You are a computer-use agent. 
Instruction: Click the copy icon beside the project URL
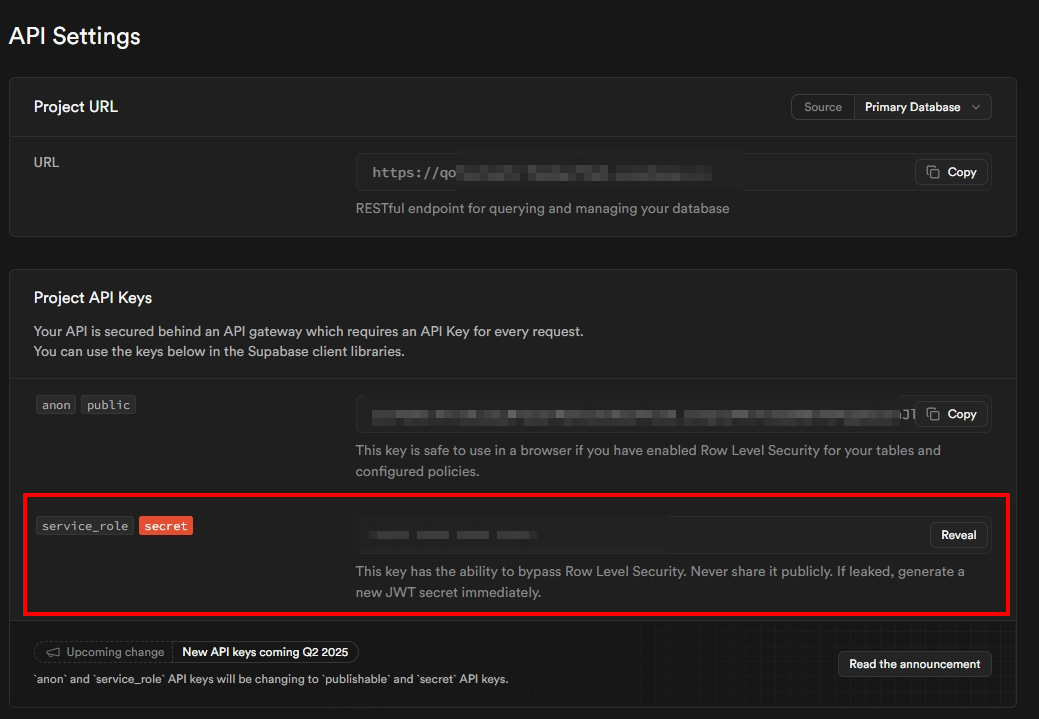click(933, 172)
